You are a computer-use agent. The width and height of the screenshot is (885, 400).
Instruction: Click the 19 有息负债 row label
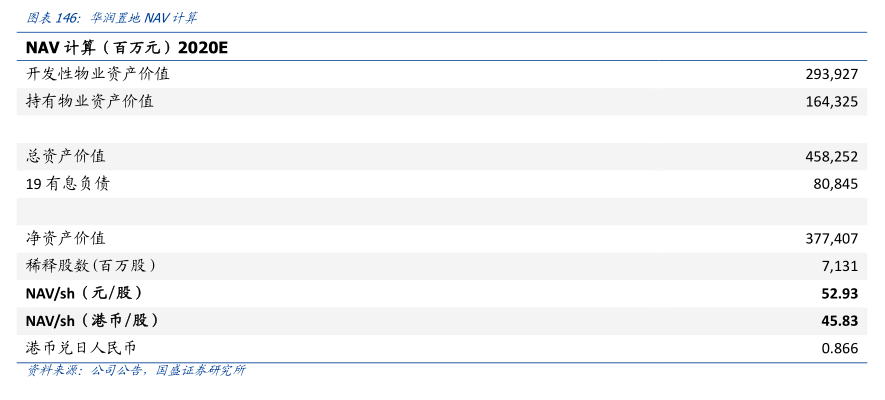(x=67, y=183)
